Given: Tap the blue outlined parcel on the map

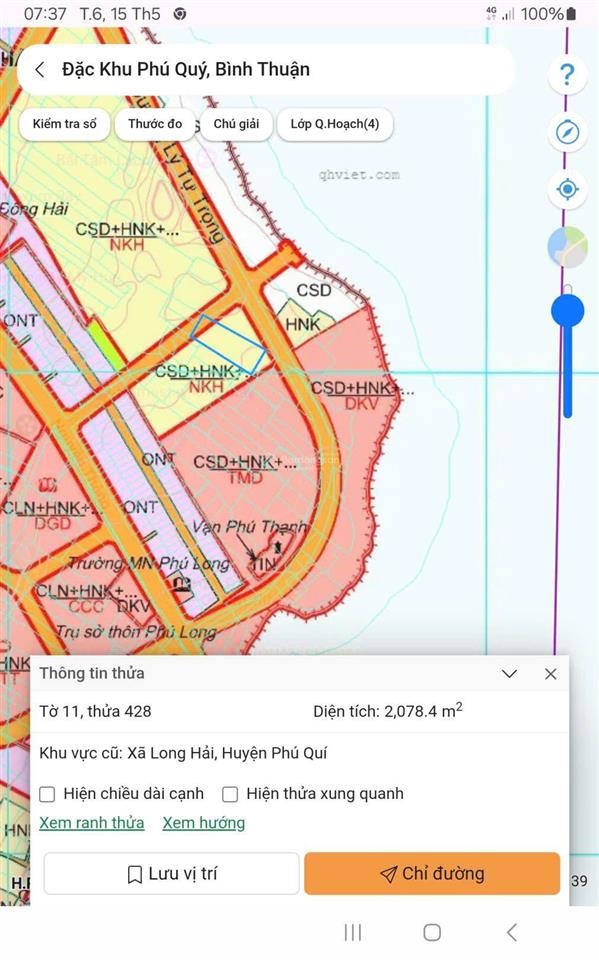Looking at the screenshot, I should pyautogui.click(x=228, y=345).
